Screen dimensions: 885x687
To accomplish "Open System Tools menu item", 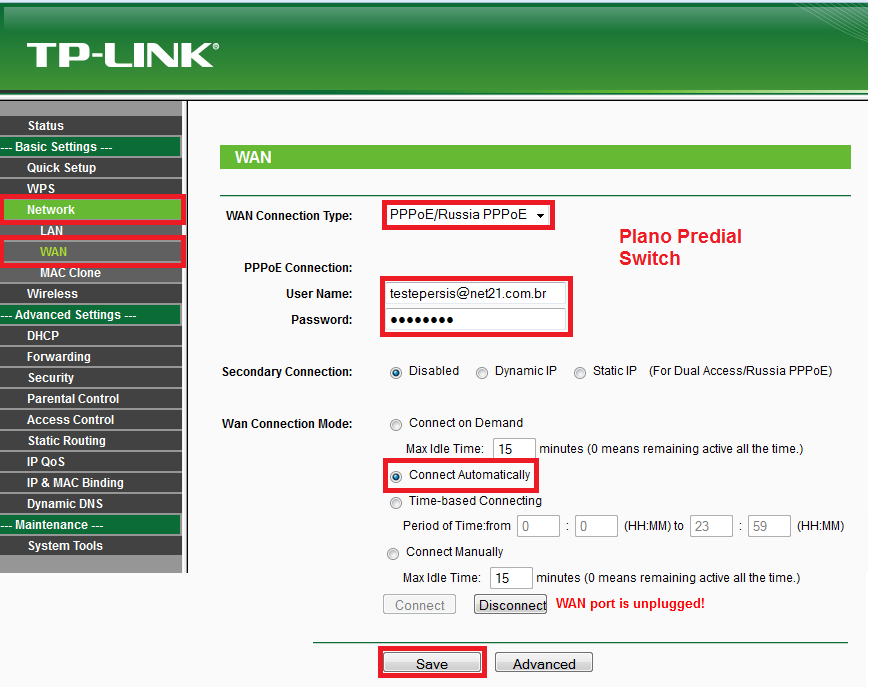I will pyautogui.click(x=91, y=546).
